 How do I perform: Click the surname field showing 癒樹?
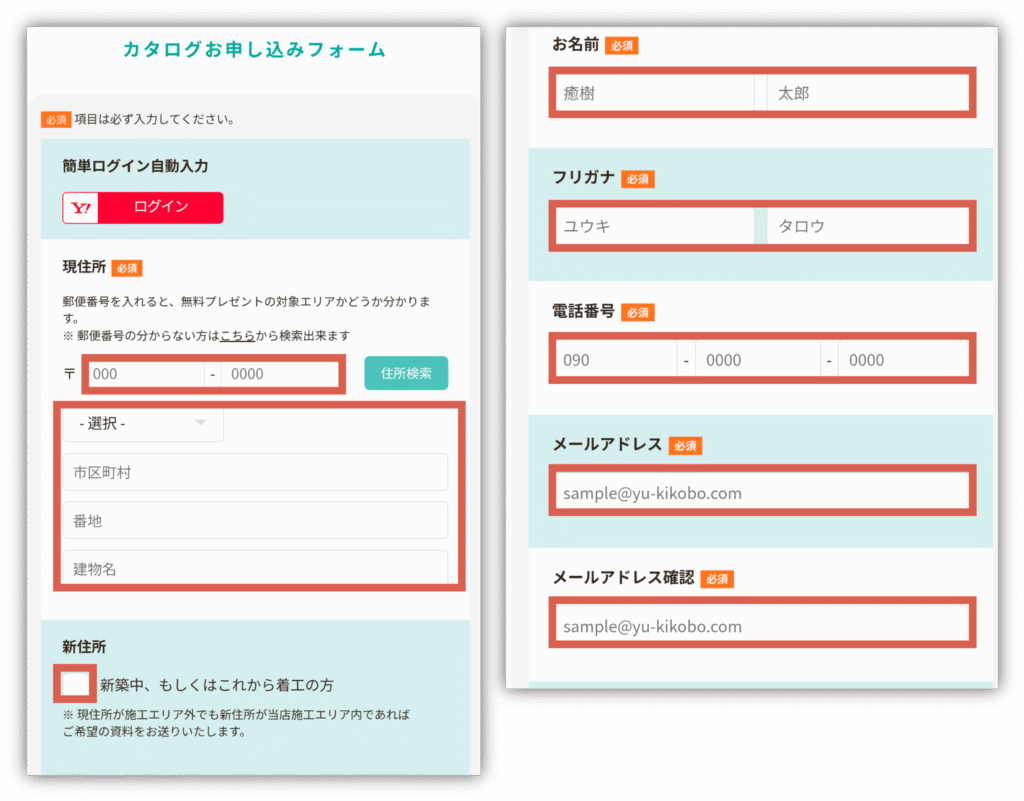coord(654,94)
